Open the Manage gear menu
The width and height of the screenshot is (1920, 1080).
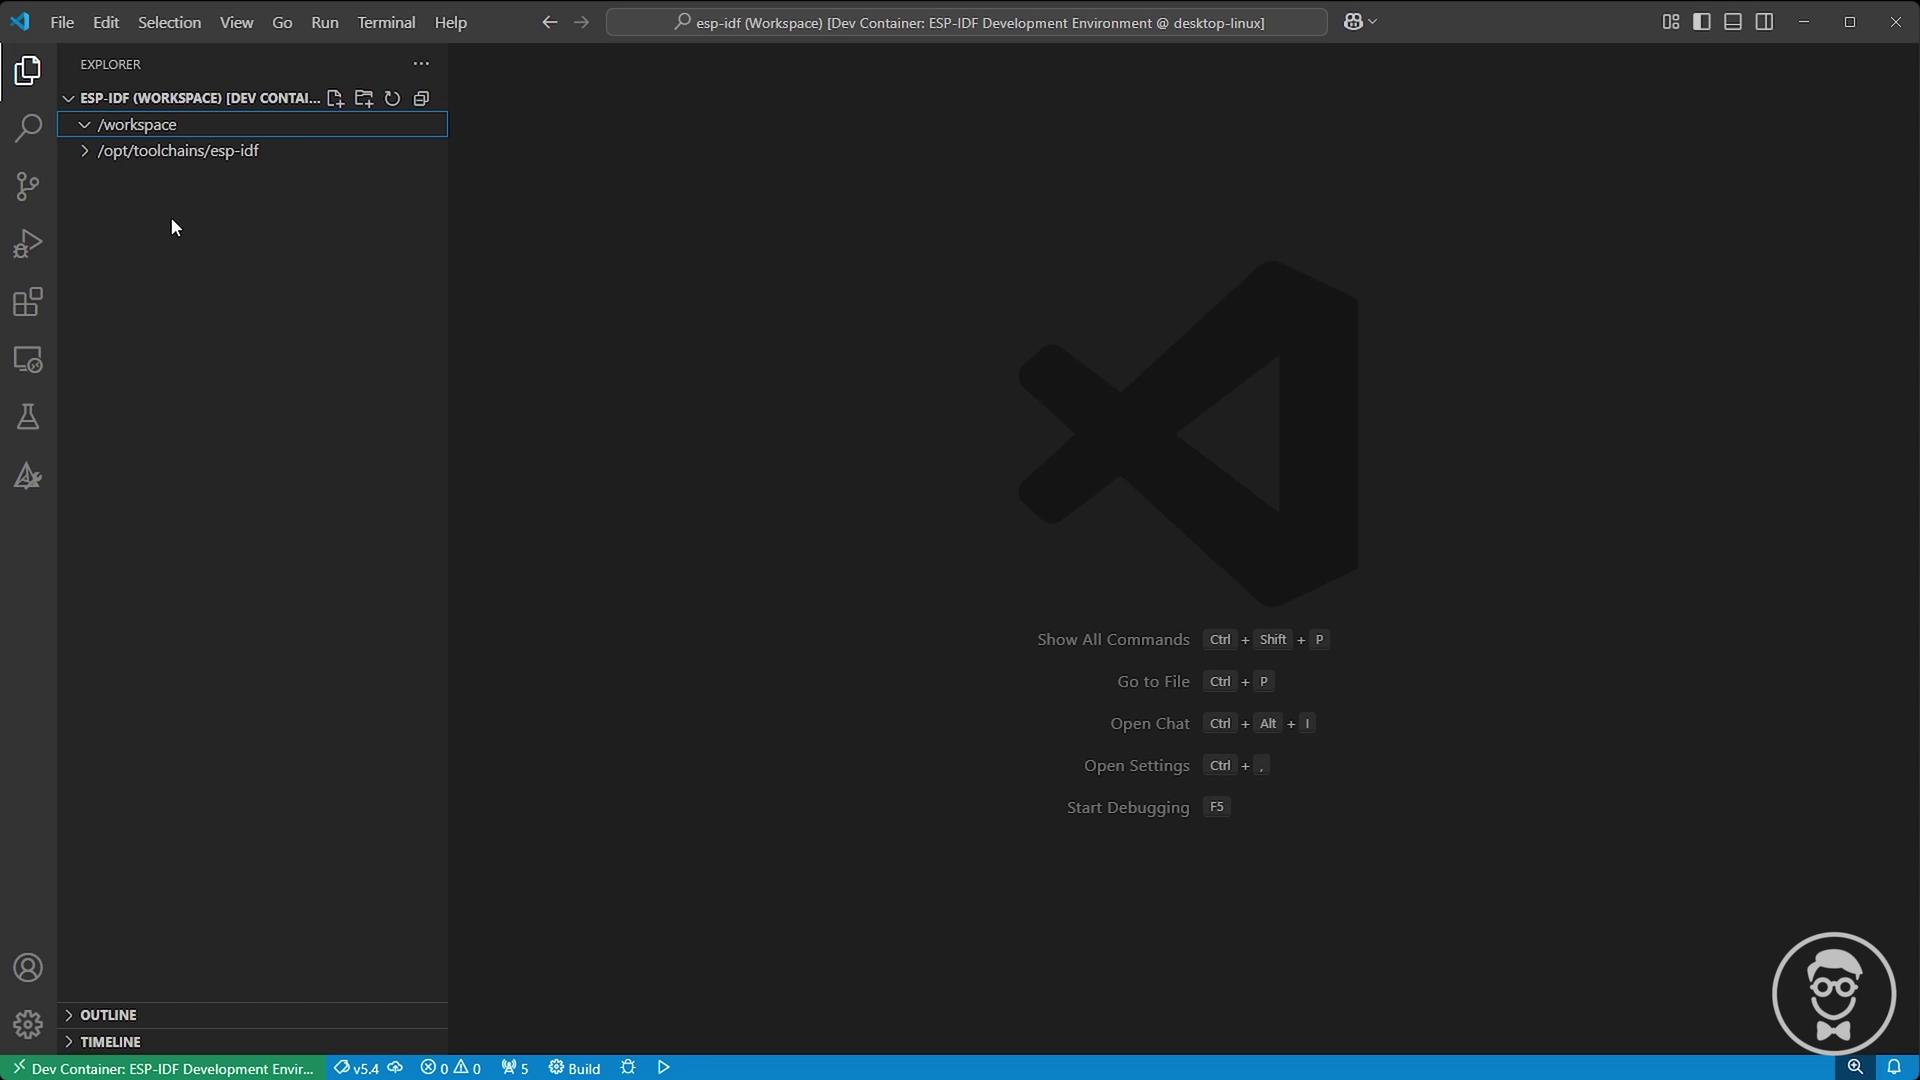[x=28, y=1025]
